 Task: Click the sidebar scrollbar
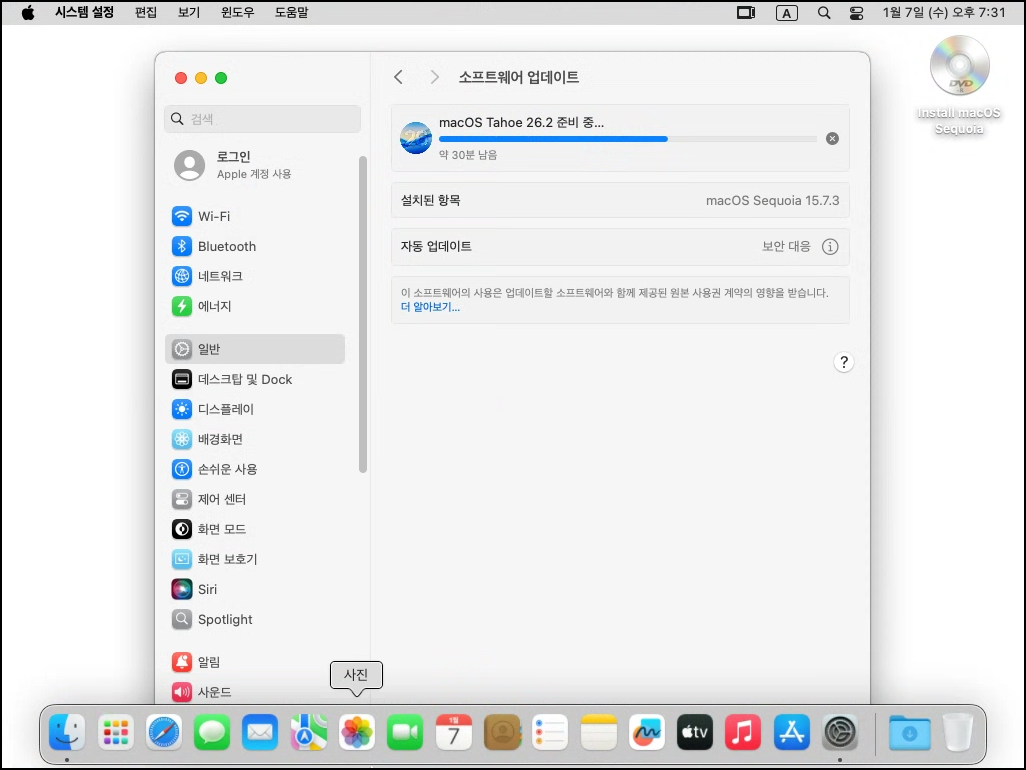tap(363, 314)
